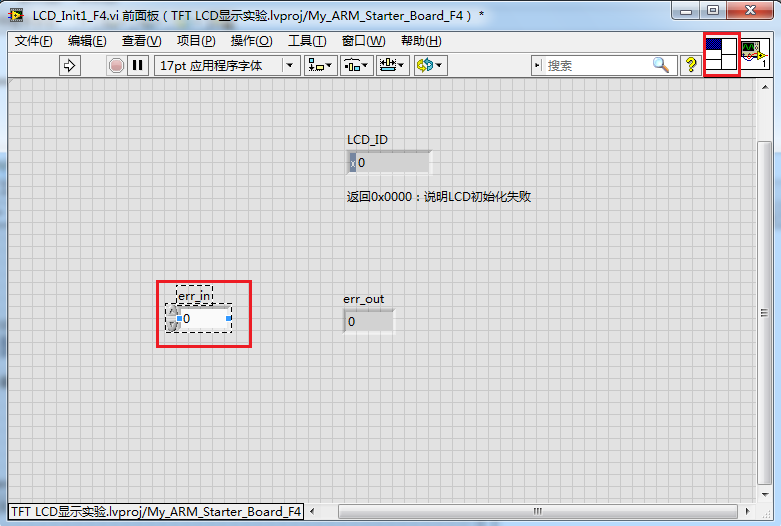The width and height of the screenshot is (781, 526).
Task: Open the 查看(V) menu
Action: pos(141,41)
